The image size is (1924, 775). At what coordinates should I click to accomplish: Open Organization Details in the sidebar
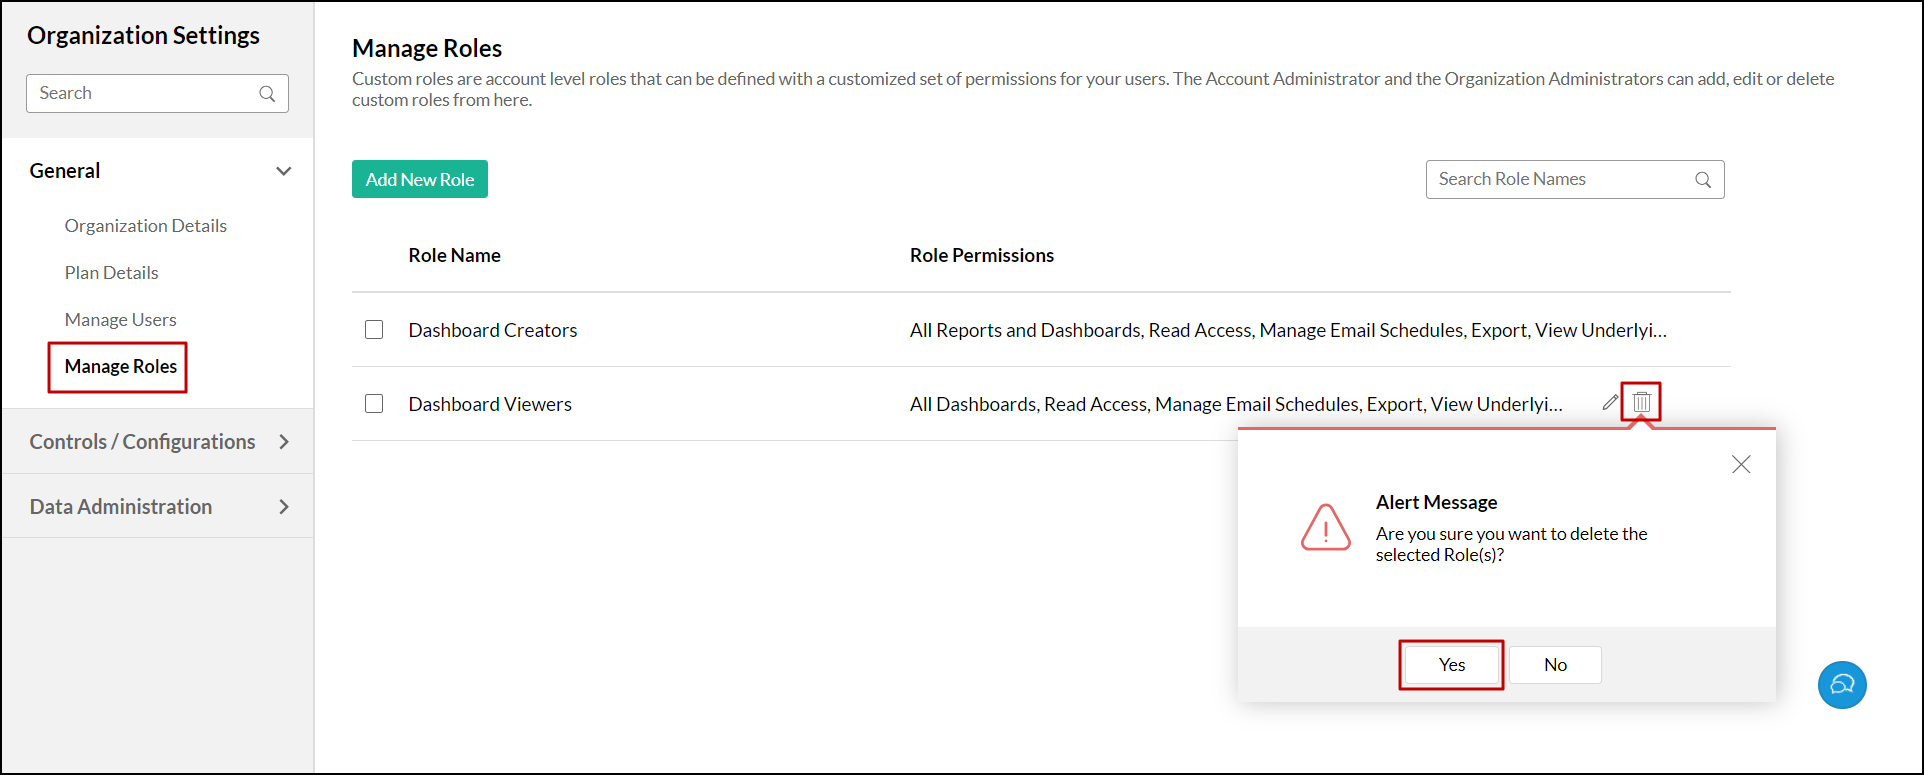tap(146, 226)
